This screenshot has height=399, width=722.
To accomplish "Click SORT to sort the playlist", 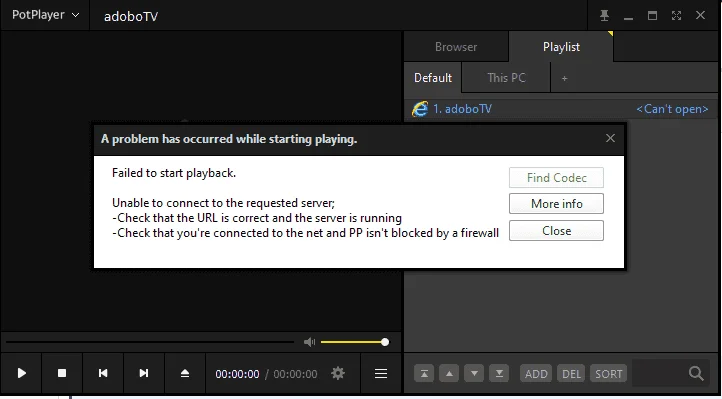I will pos(609,374).
